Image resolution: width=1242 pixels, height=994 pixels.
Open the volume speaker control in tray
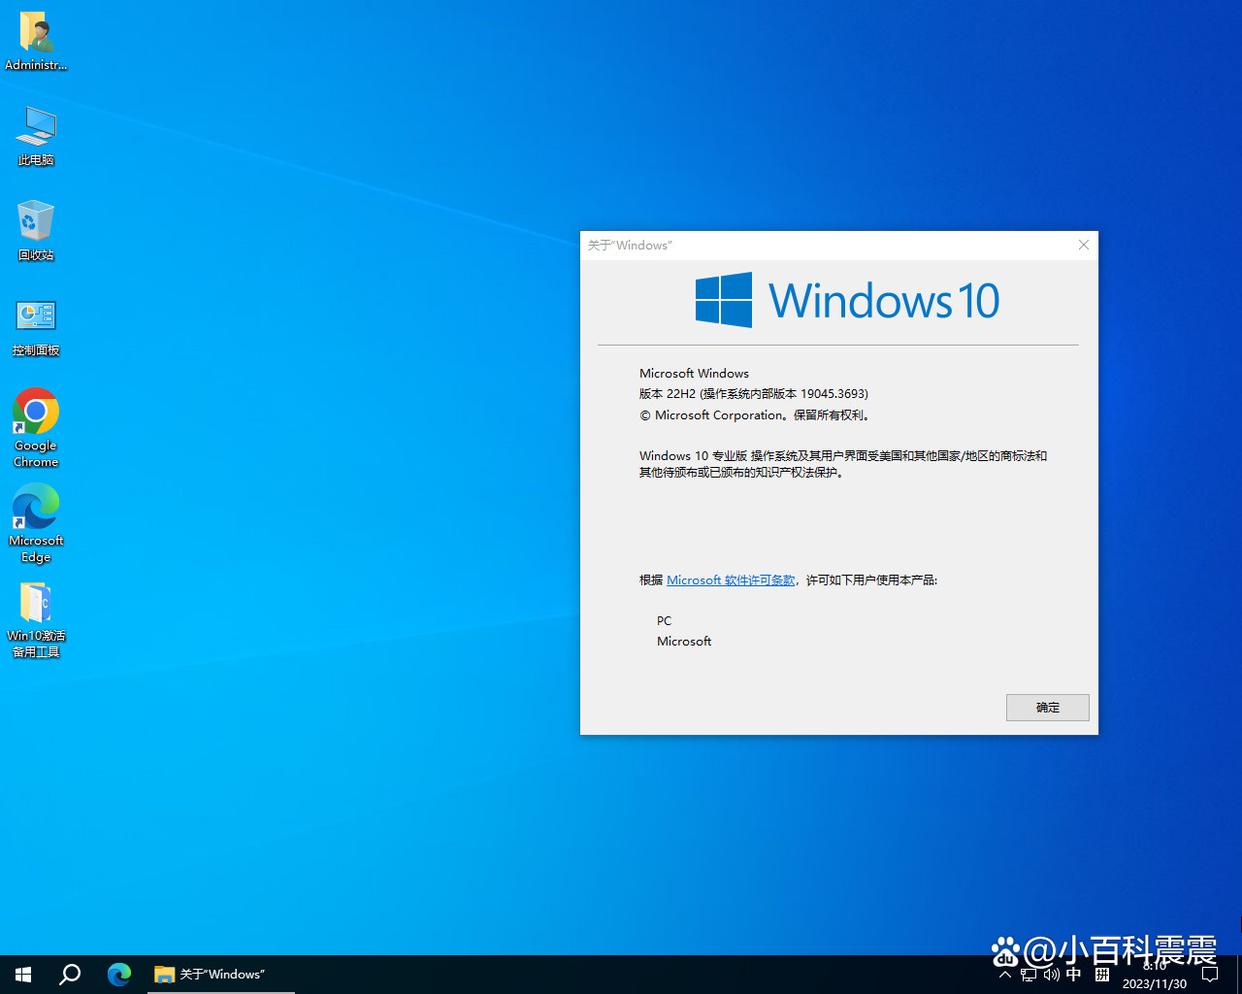1051,975
